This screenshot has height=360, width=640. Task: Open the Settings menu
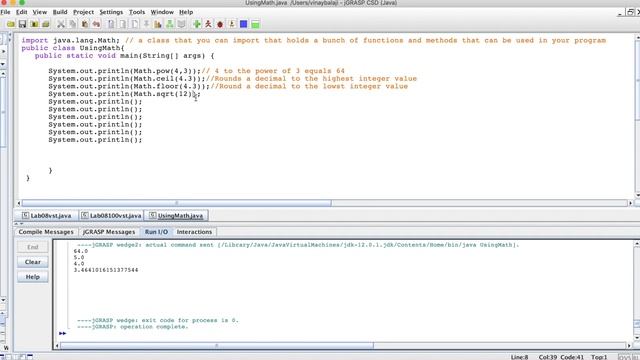tap(111, 12)
